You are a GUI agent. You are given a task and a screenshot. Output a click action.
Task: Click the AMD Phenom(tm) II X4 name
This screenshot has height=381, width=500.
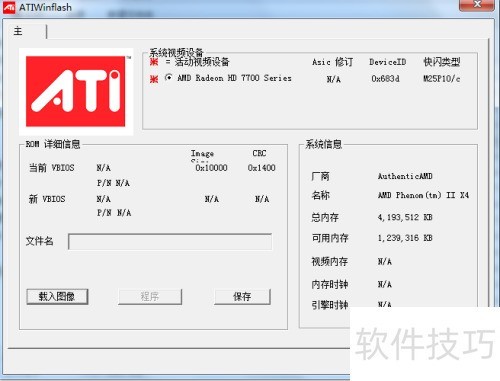point(423,195)
